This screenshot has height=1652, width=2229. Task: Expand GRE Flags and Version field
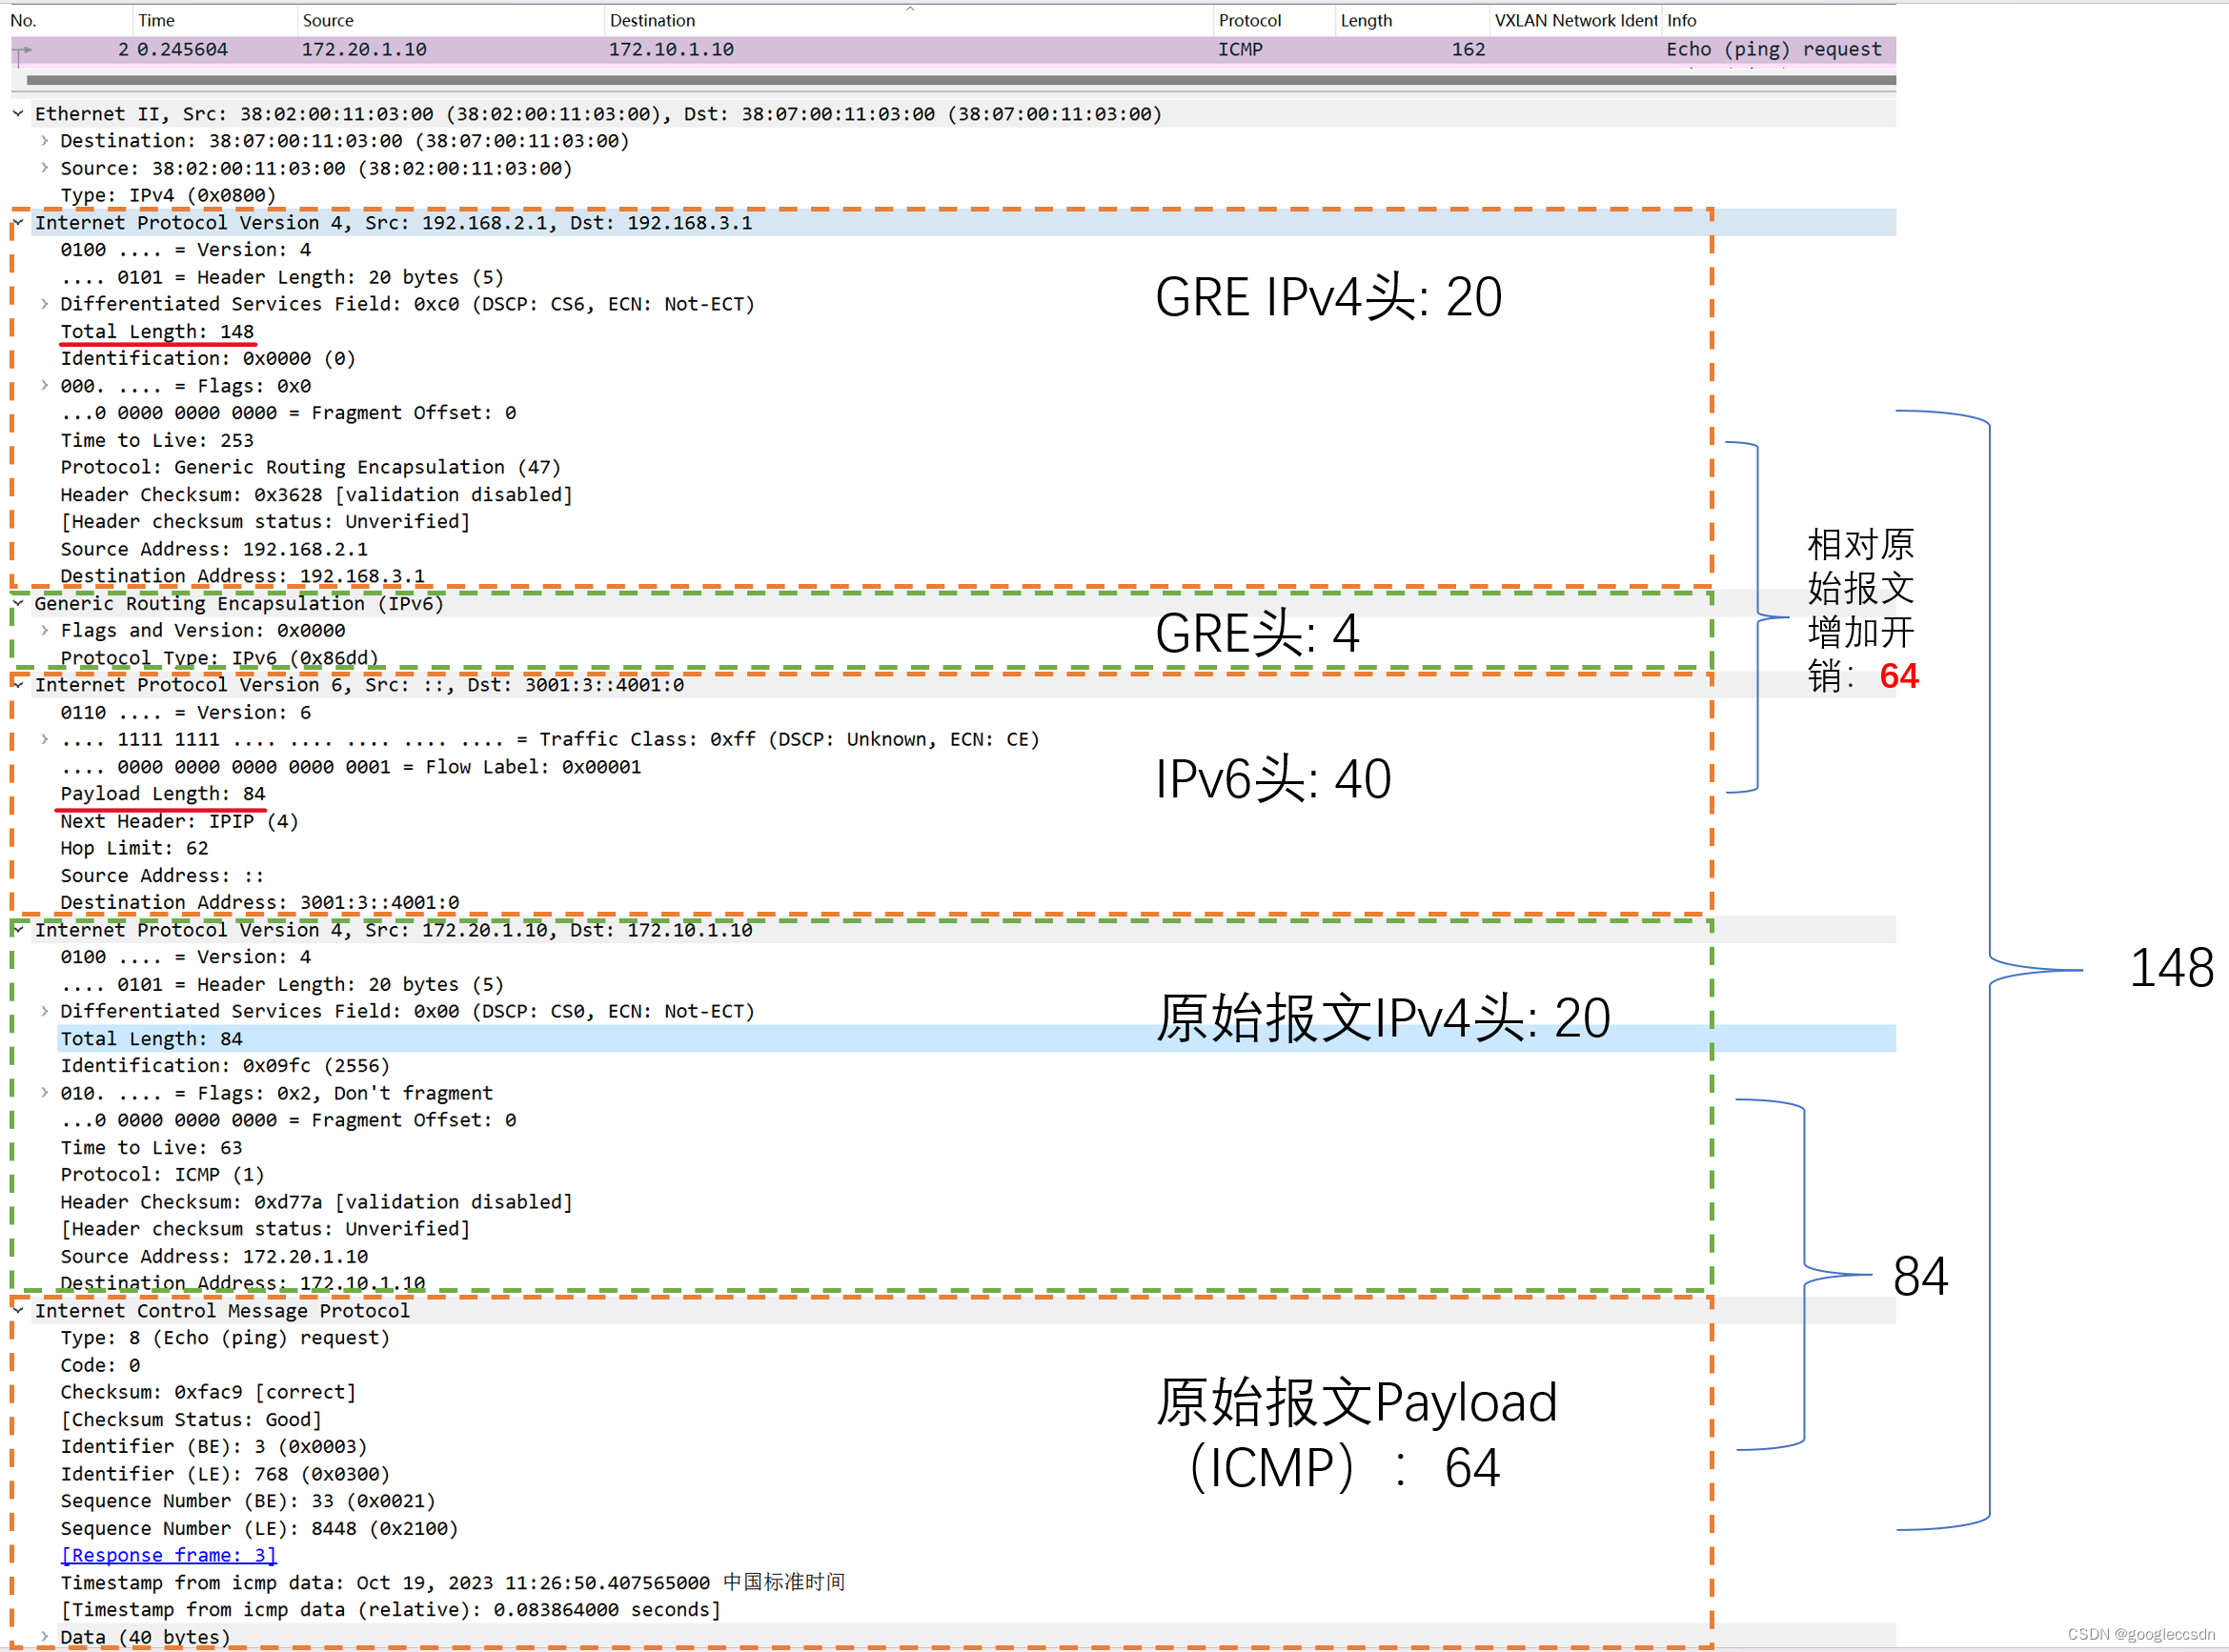coord(44,630)
